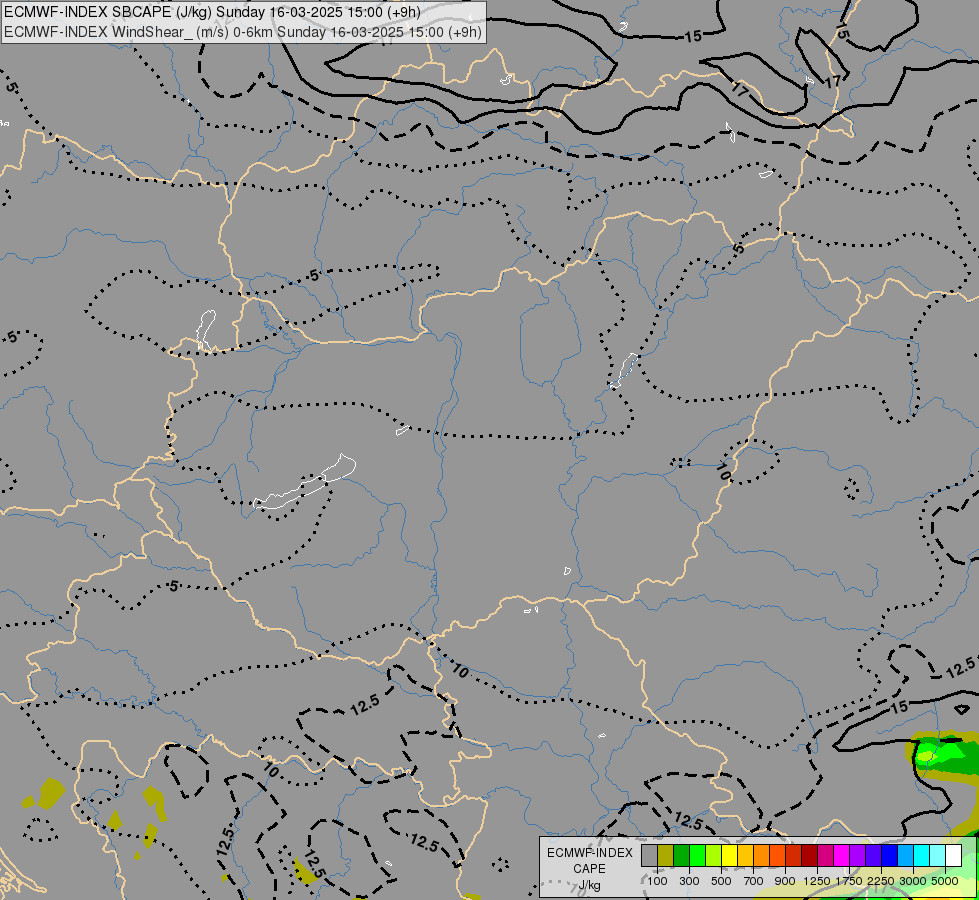Click the indigo violet legend swatch
The image size is (979, 900).
click(x=873, y=856)
